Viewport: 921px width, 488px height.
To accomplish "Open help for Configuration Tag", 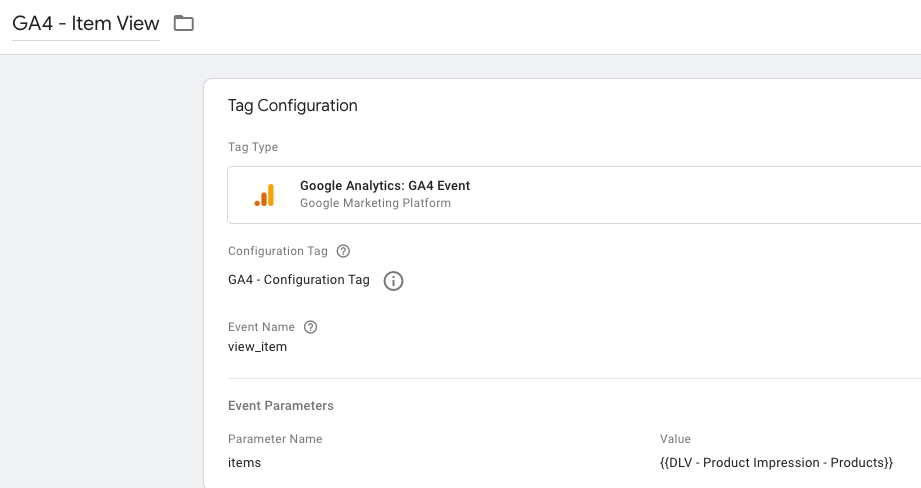I will coord(344,251).
